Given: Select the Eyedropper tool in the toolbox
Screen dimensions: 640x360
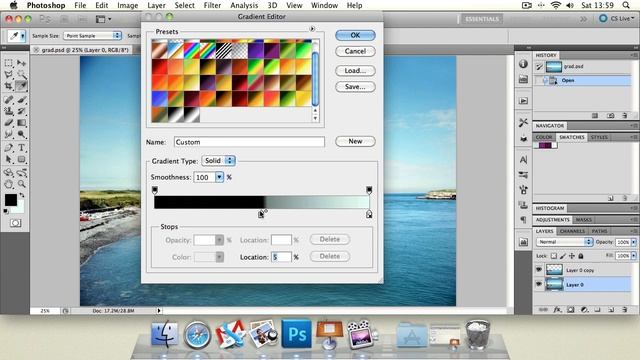Looking at the screenshot, I should [21, 86].
